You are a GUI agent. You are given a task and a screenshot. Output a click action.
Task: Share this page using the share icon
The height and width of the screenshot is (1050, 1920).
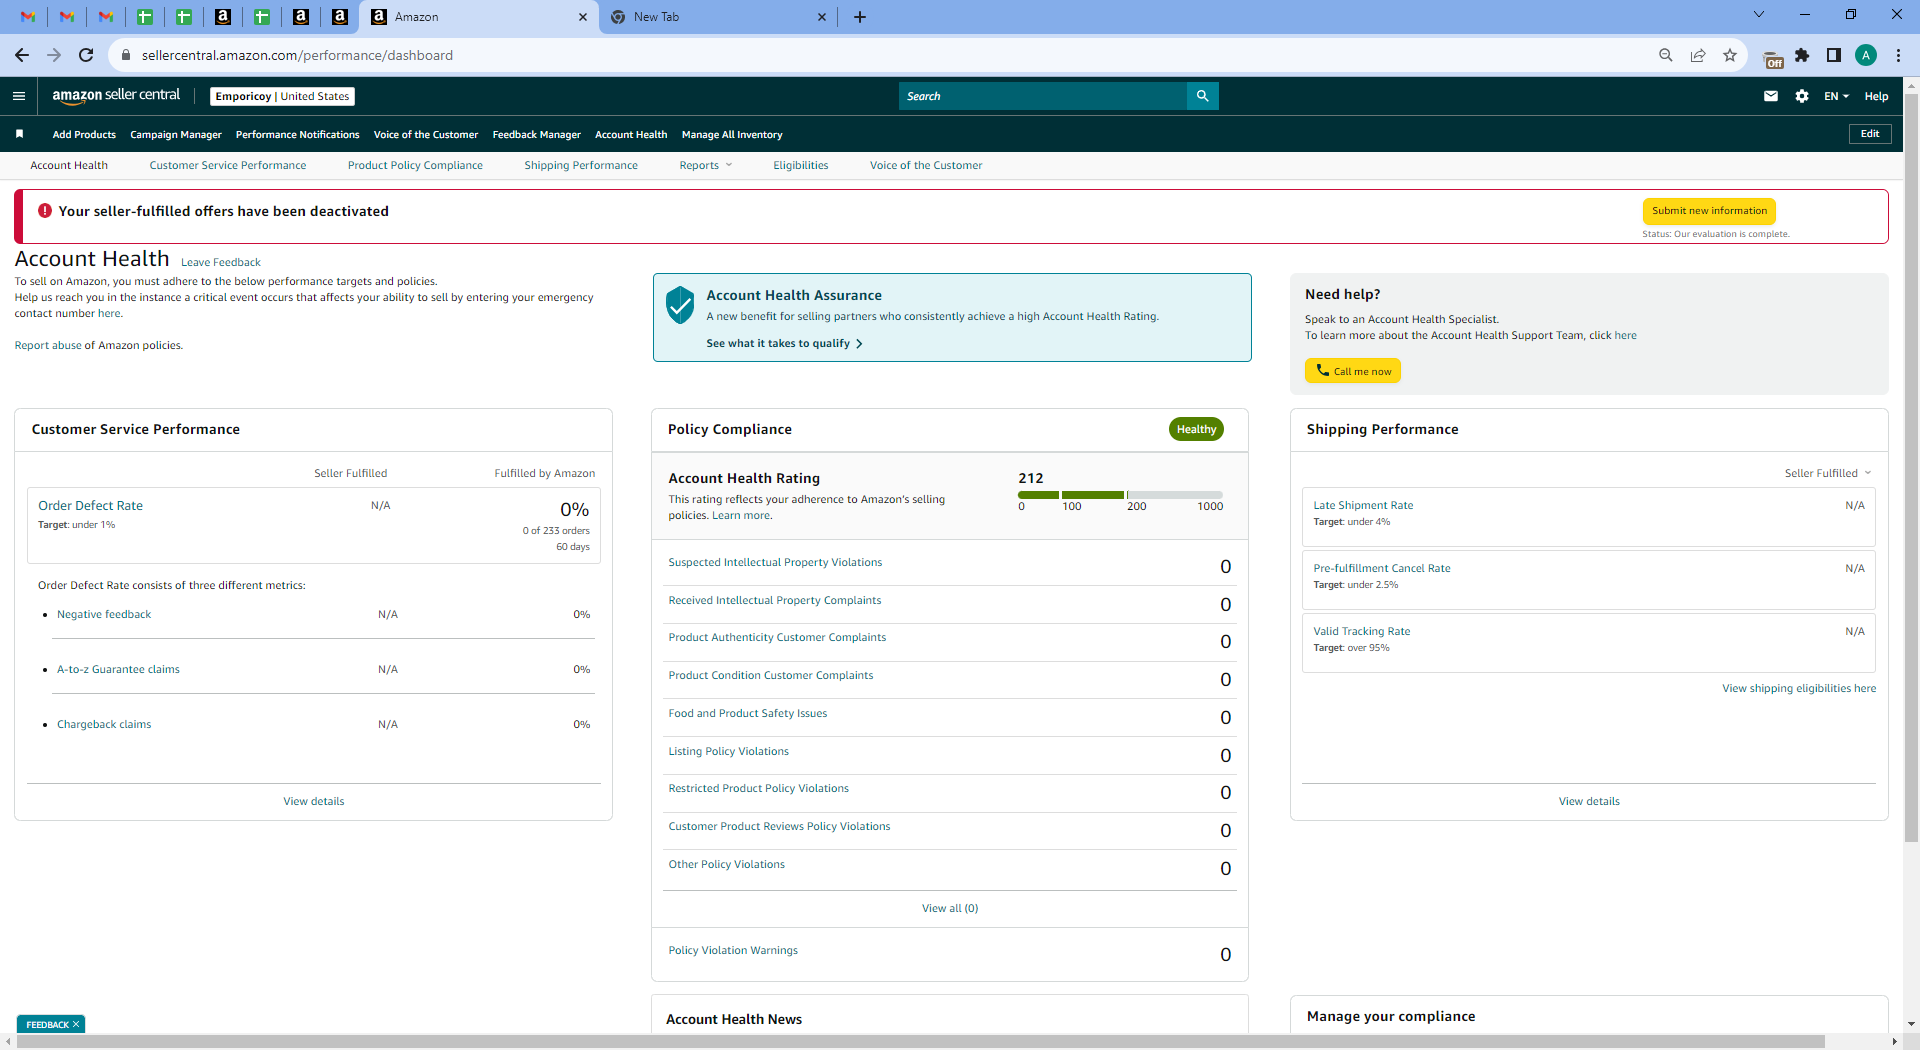pos(1698,55)
